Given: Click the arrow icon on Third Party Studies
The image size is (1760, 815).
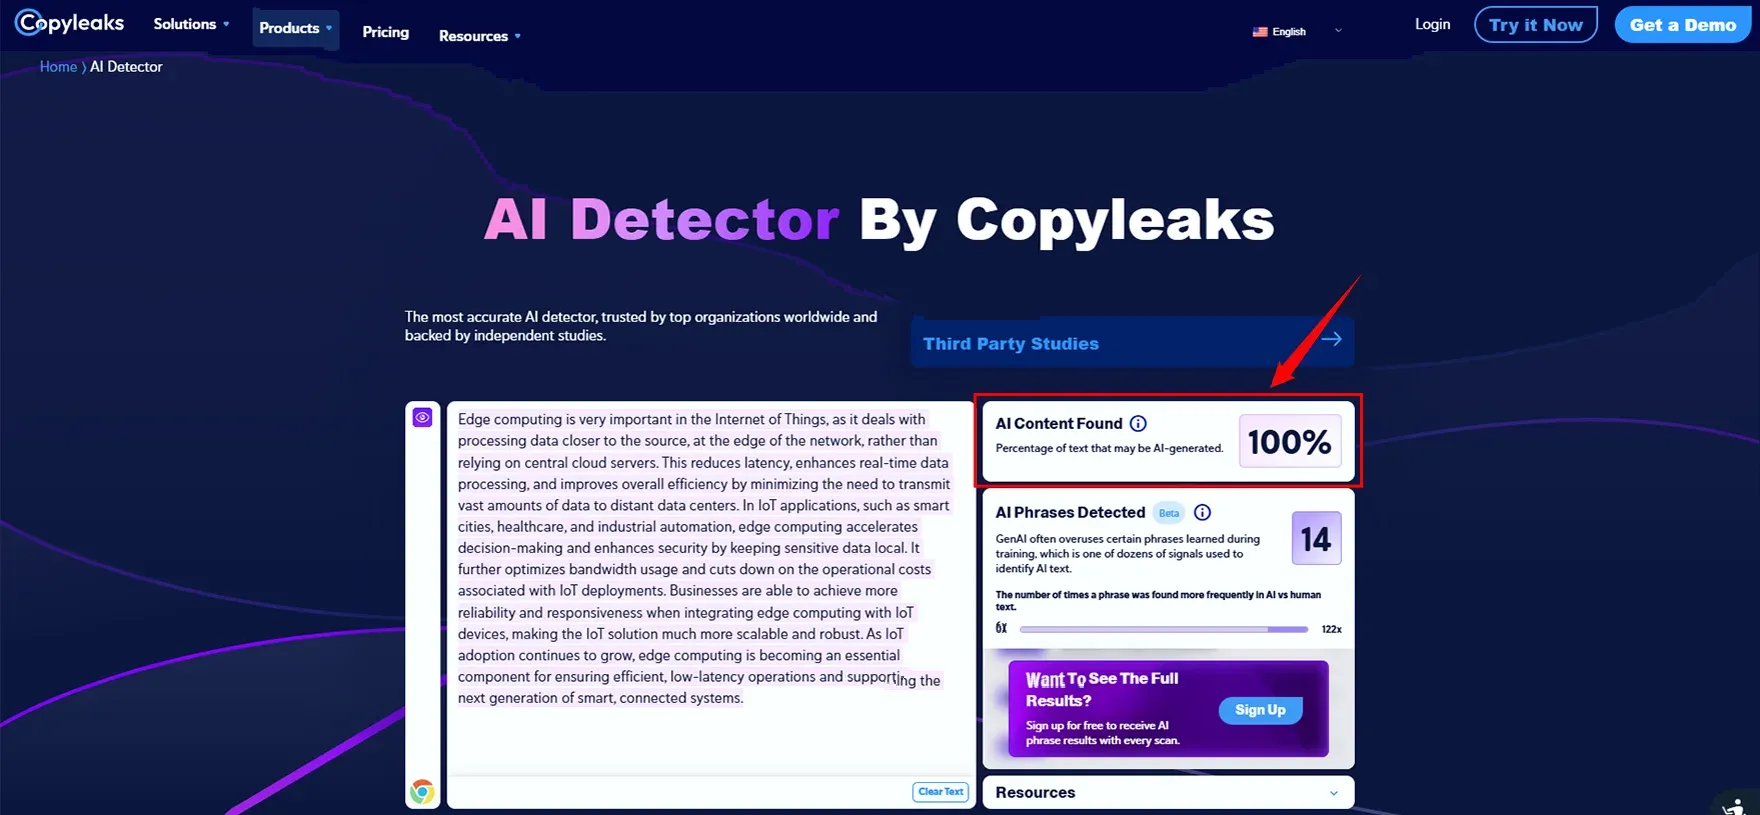Looking at the screenshot, I should [1331, 340].
